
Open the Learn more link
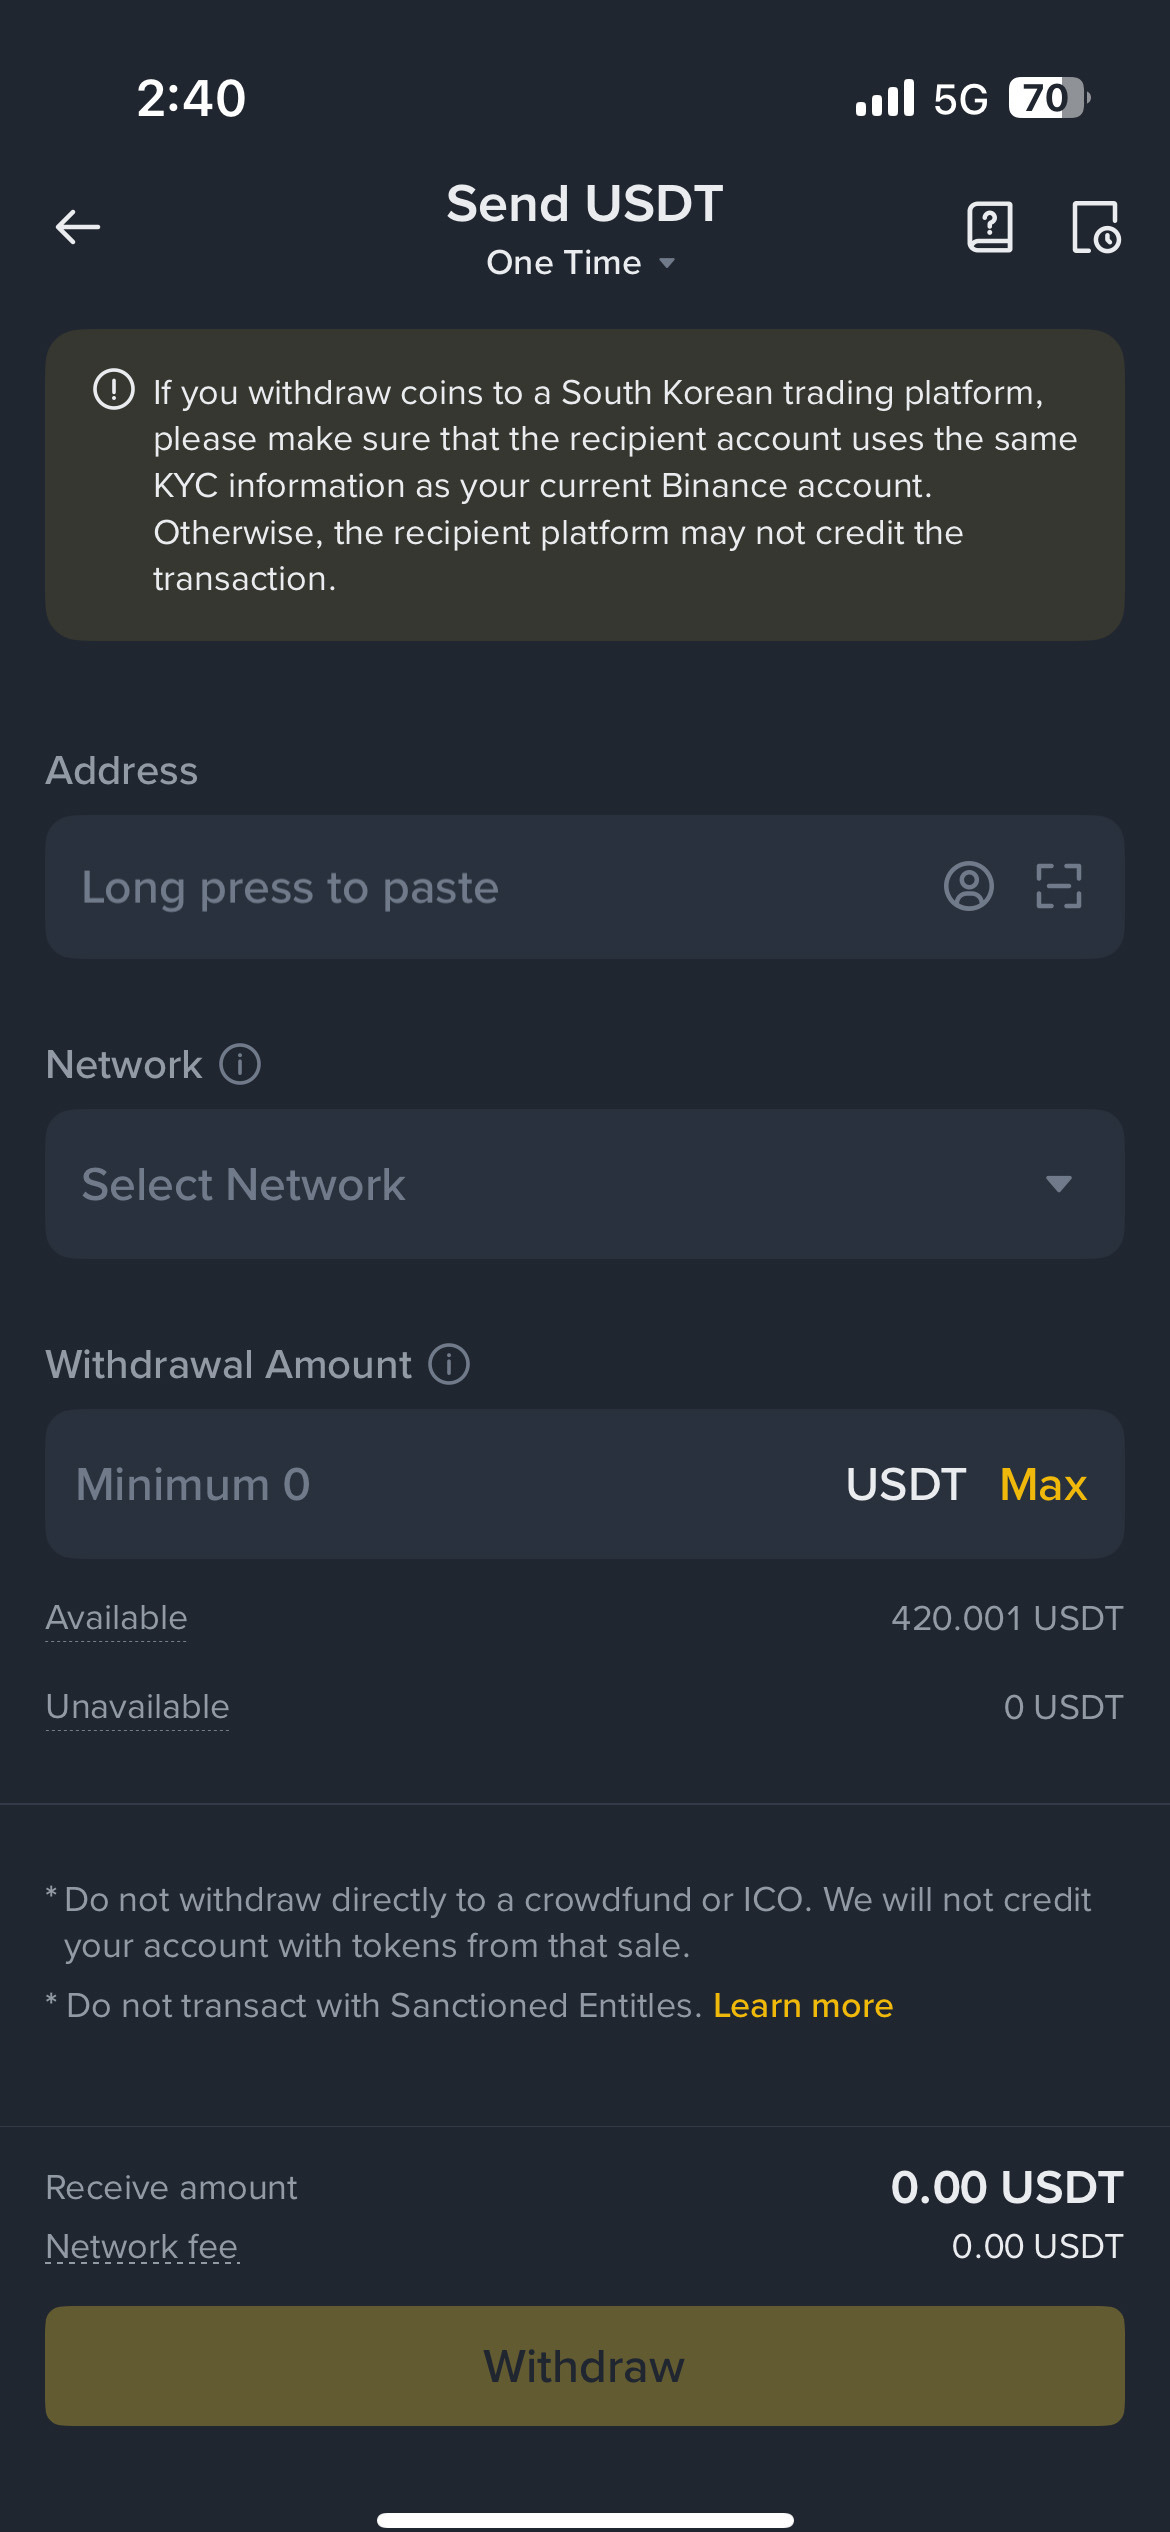pyautogui.click(x=803, y=2006)
